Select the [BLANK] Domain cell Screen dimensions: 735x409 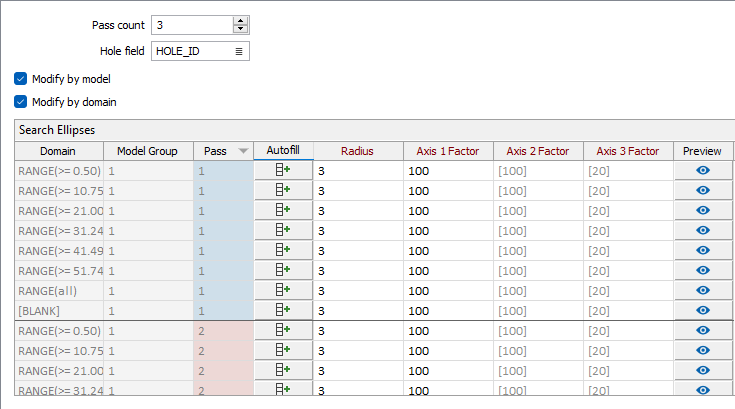click(x=59, y=311)
